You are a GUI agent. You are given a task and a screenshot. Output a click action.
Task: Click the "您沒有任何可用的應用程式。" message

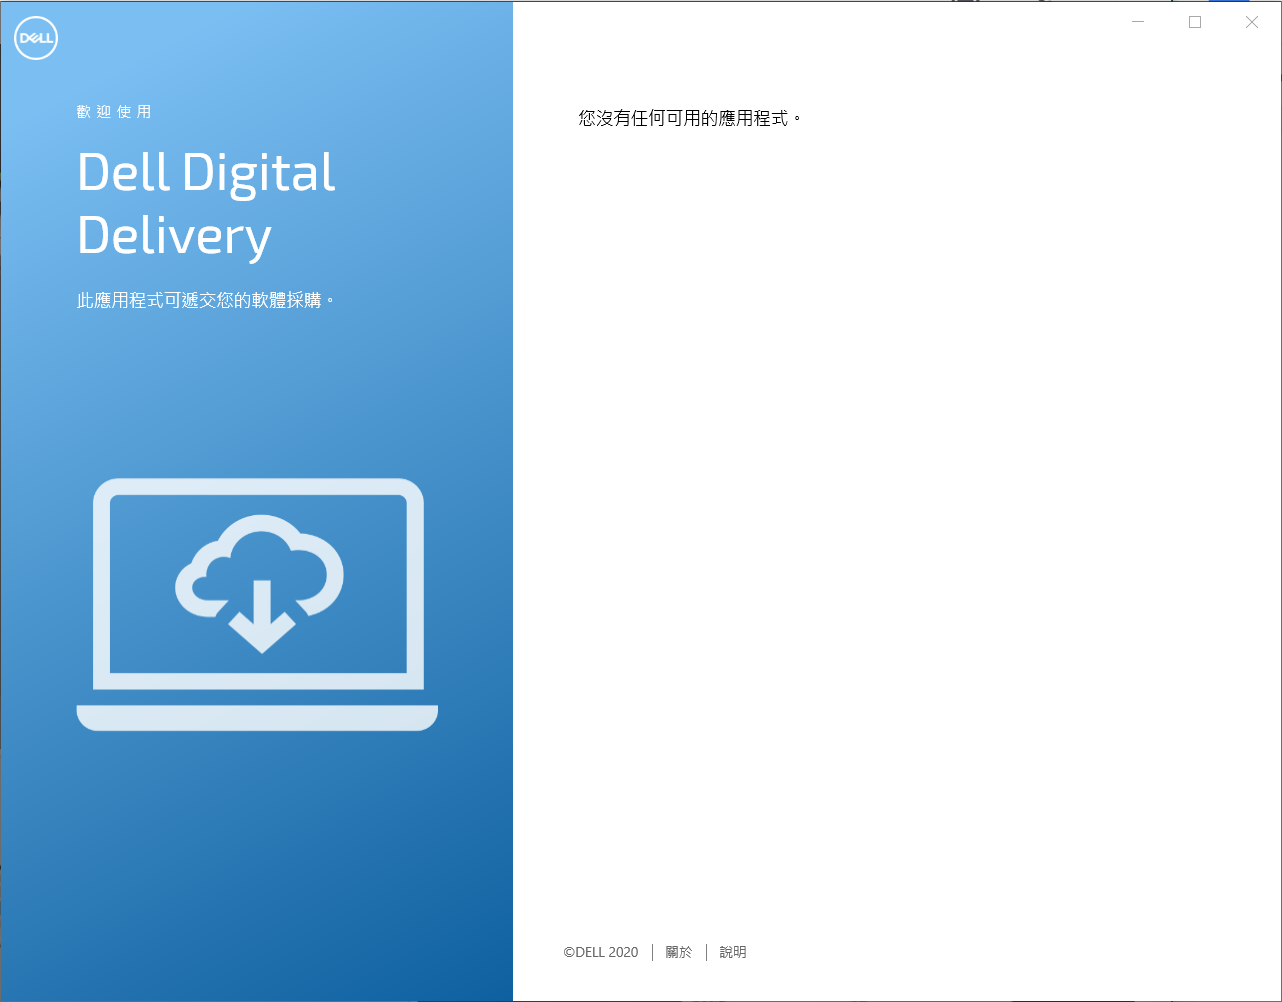coord(691,118)
